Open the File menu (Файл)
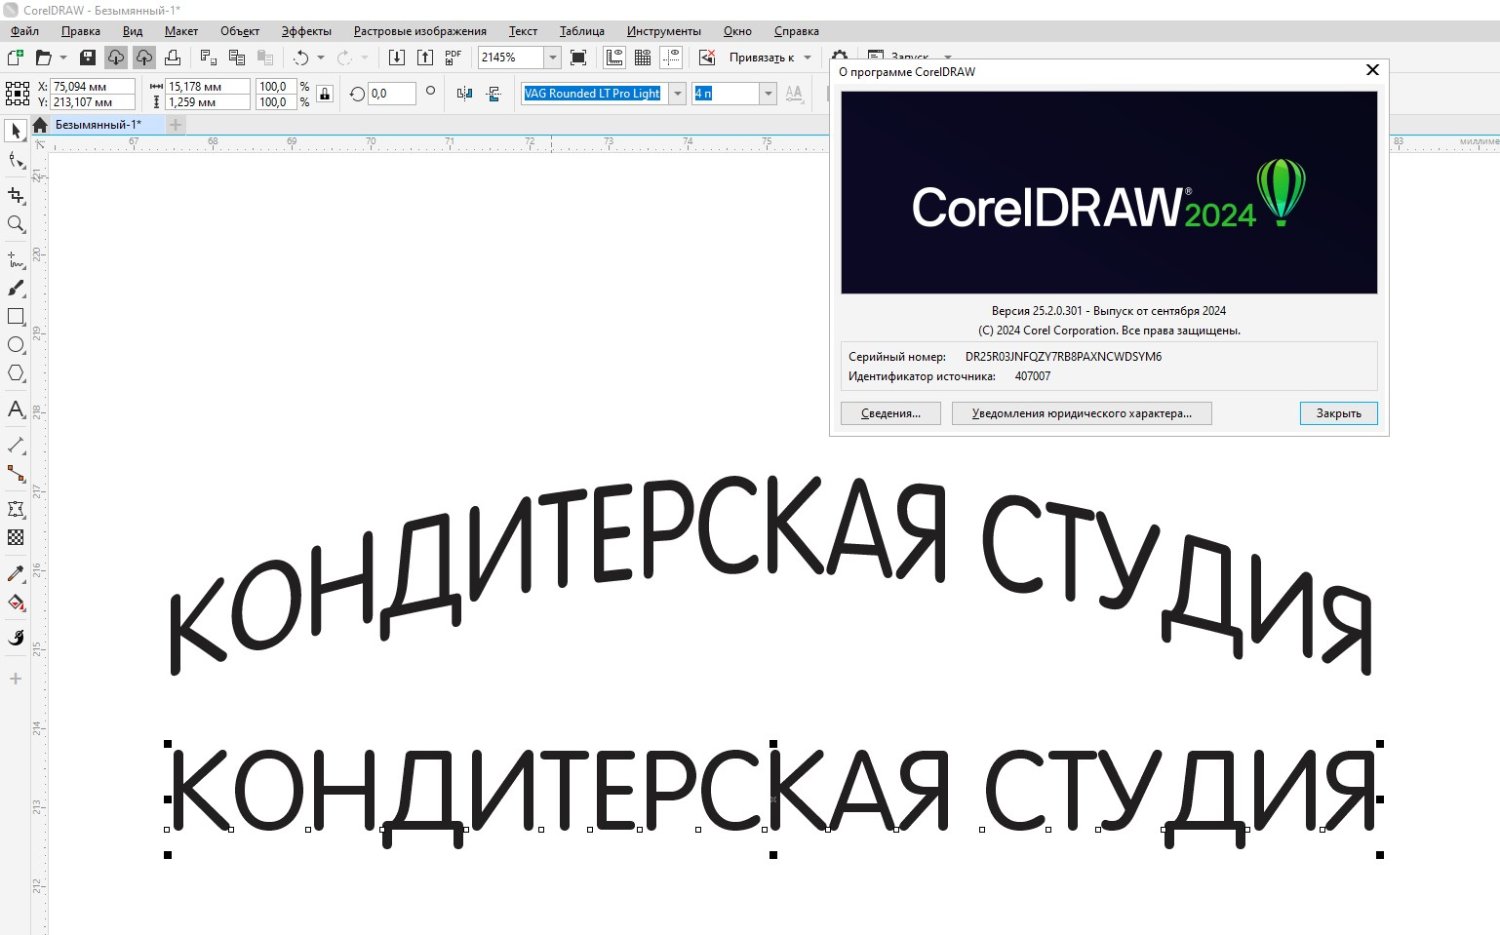 tap(25, 31)
